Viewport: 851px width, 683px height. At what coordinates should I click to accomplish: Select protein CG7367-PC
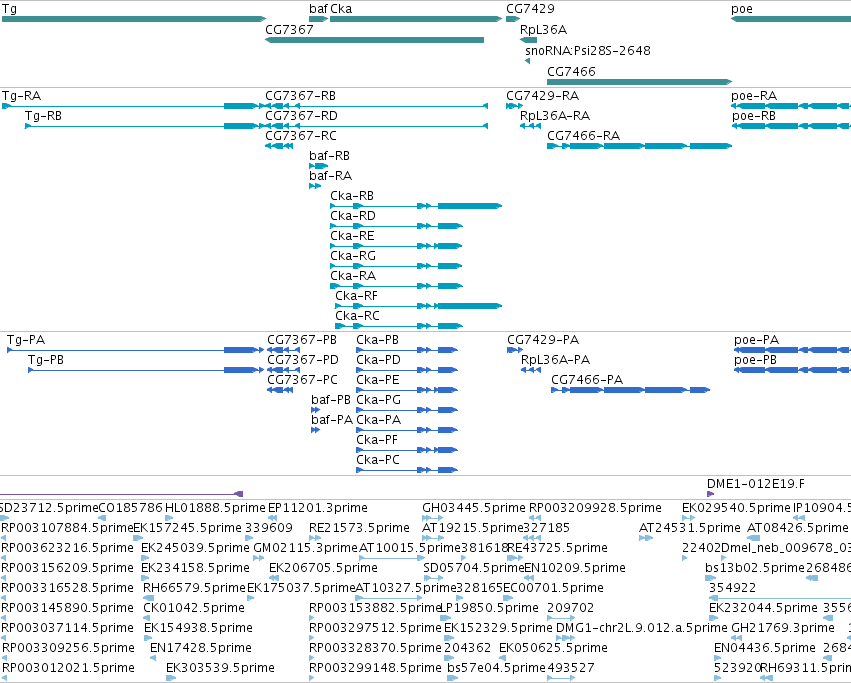click(302, 380)
